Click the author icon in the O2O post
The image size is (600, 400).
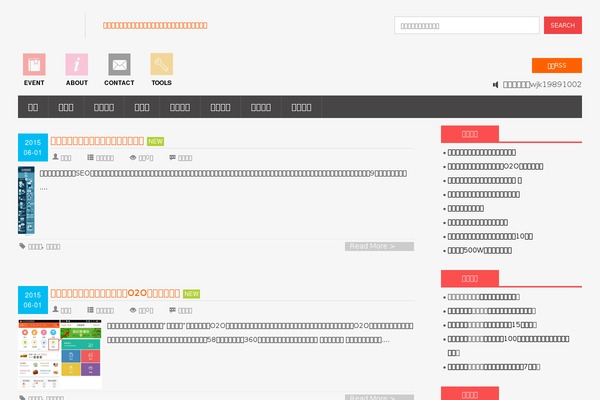pyautogui.click(x=55, y=309)
